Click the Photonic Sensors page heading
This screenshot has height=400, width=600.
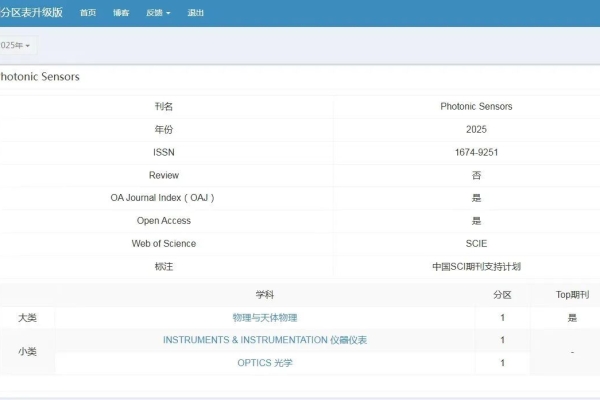(40, 77)
